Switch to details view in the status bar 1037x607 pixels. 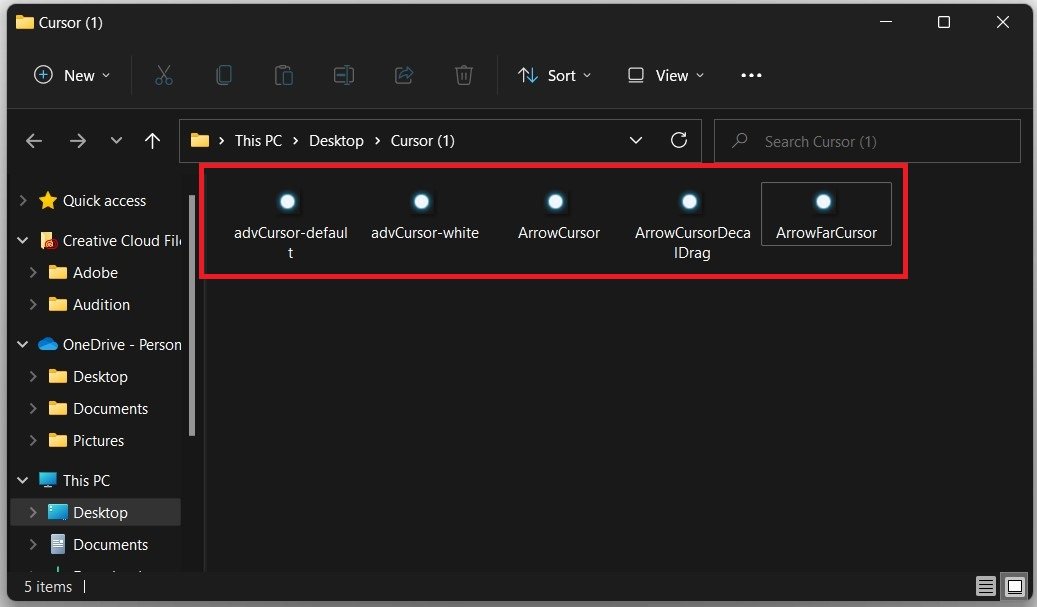click(985, 586)
